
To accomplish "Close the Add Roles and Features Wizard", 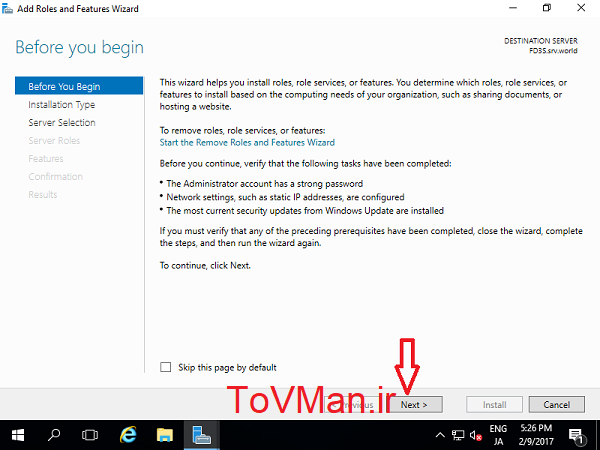I will pos(581,8).
